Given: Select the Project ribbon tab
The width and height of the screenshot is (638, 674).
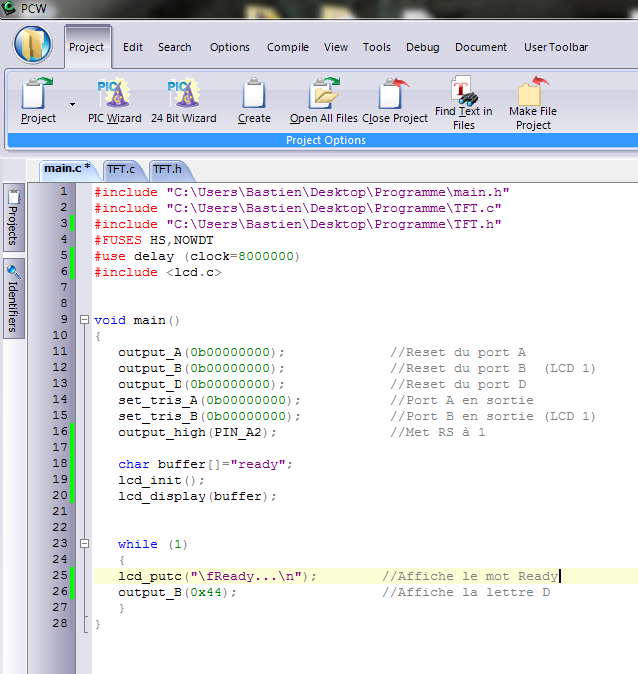Looking at the screenshot, I should click(88, 47).
